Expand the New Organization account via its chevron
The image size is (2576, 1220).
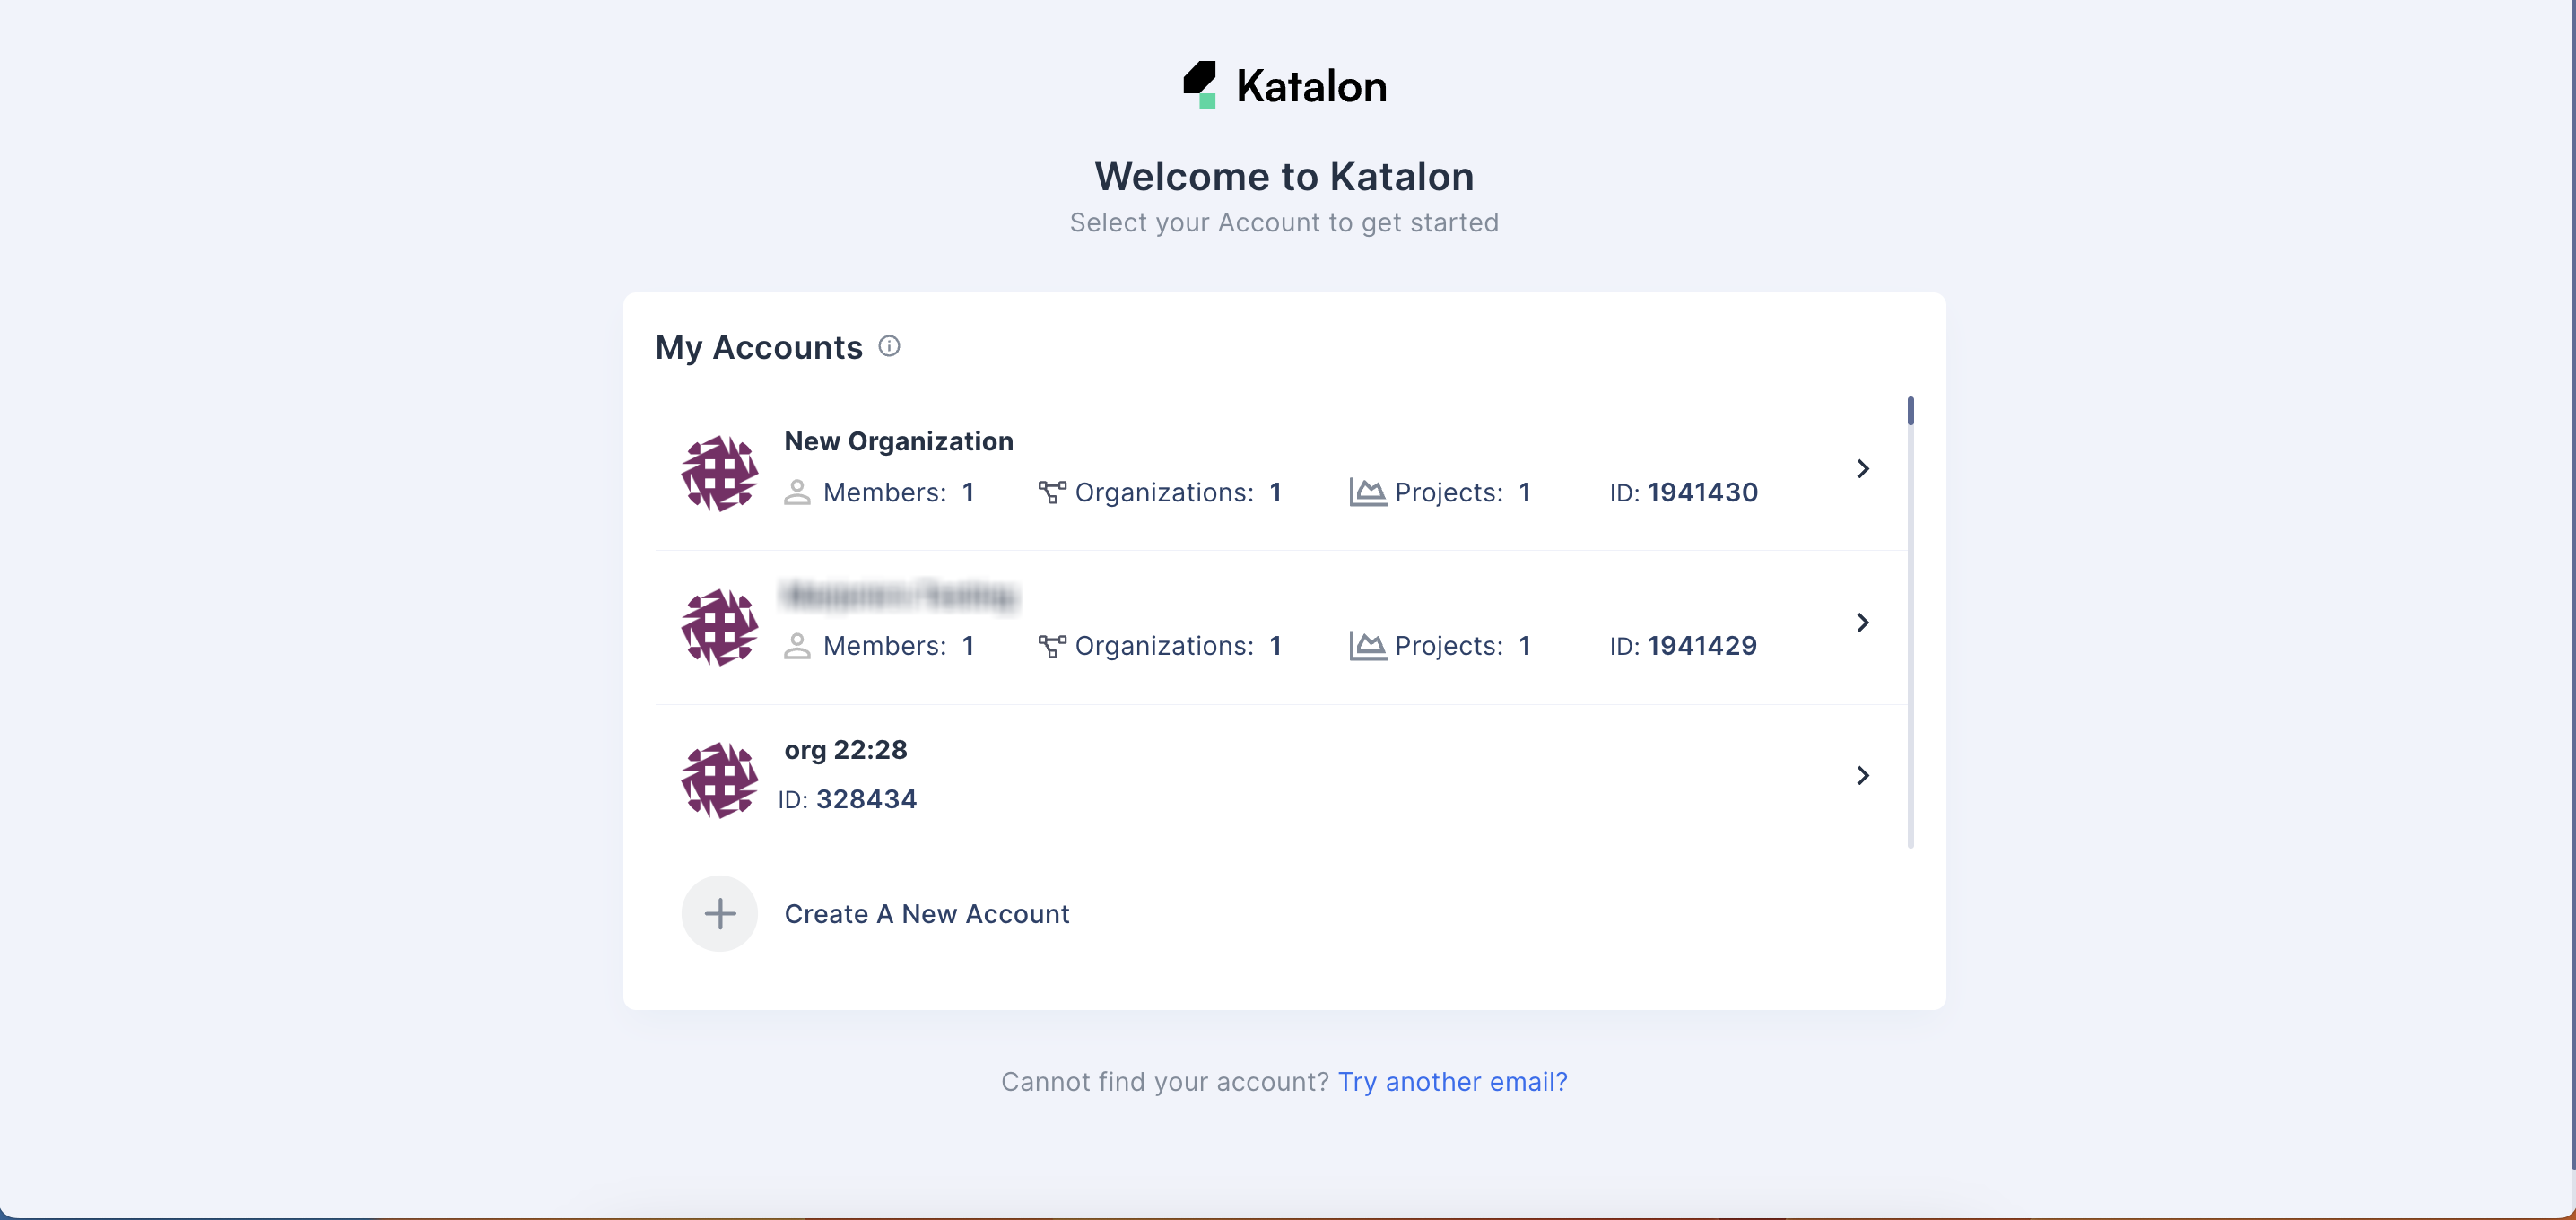pos(1862,468)
